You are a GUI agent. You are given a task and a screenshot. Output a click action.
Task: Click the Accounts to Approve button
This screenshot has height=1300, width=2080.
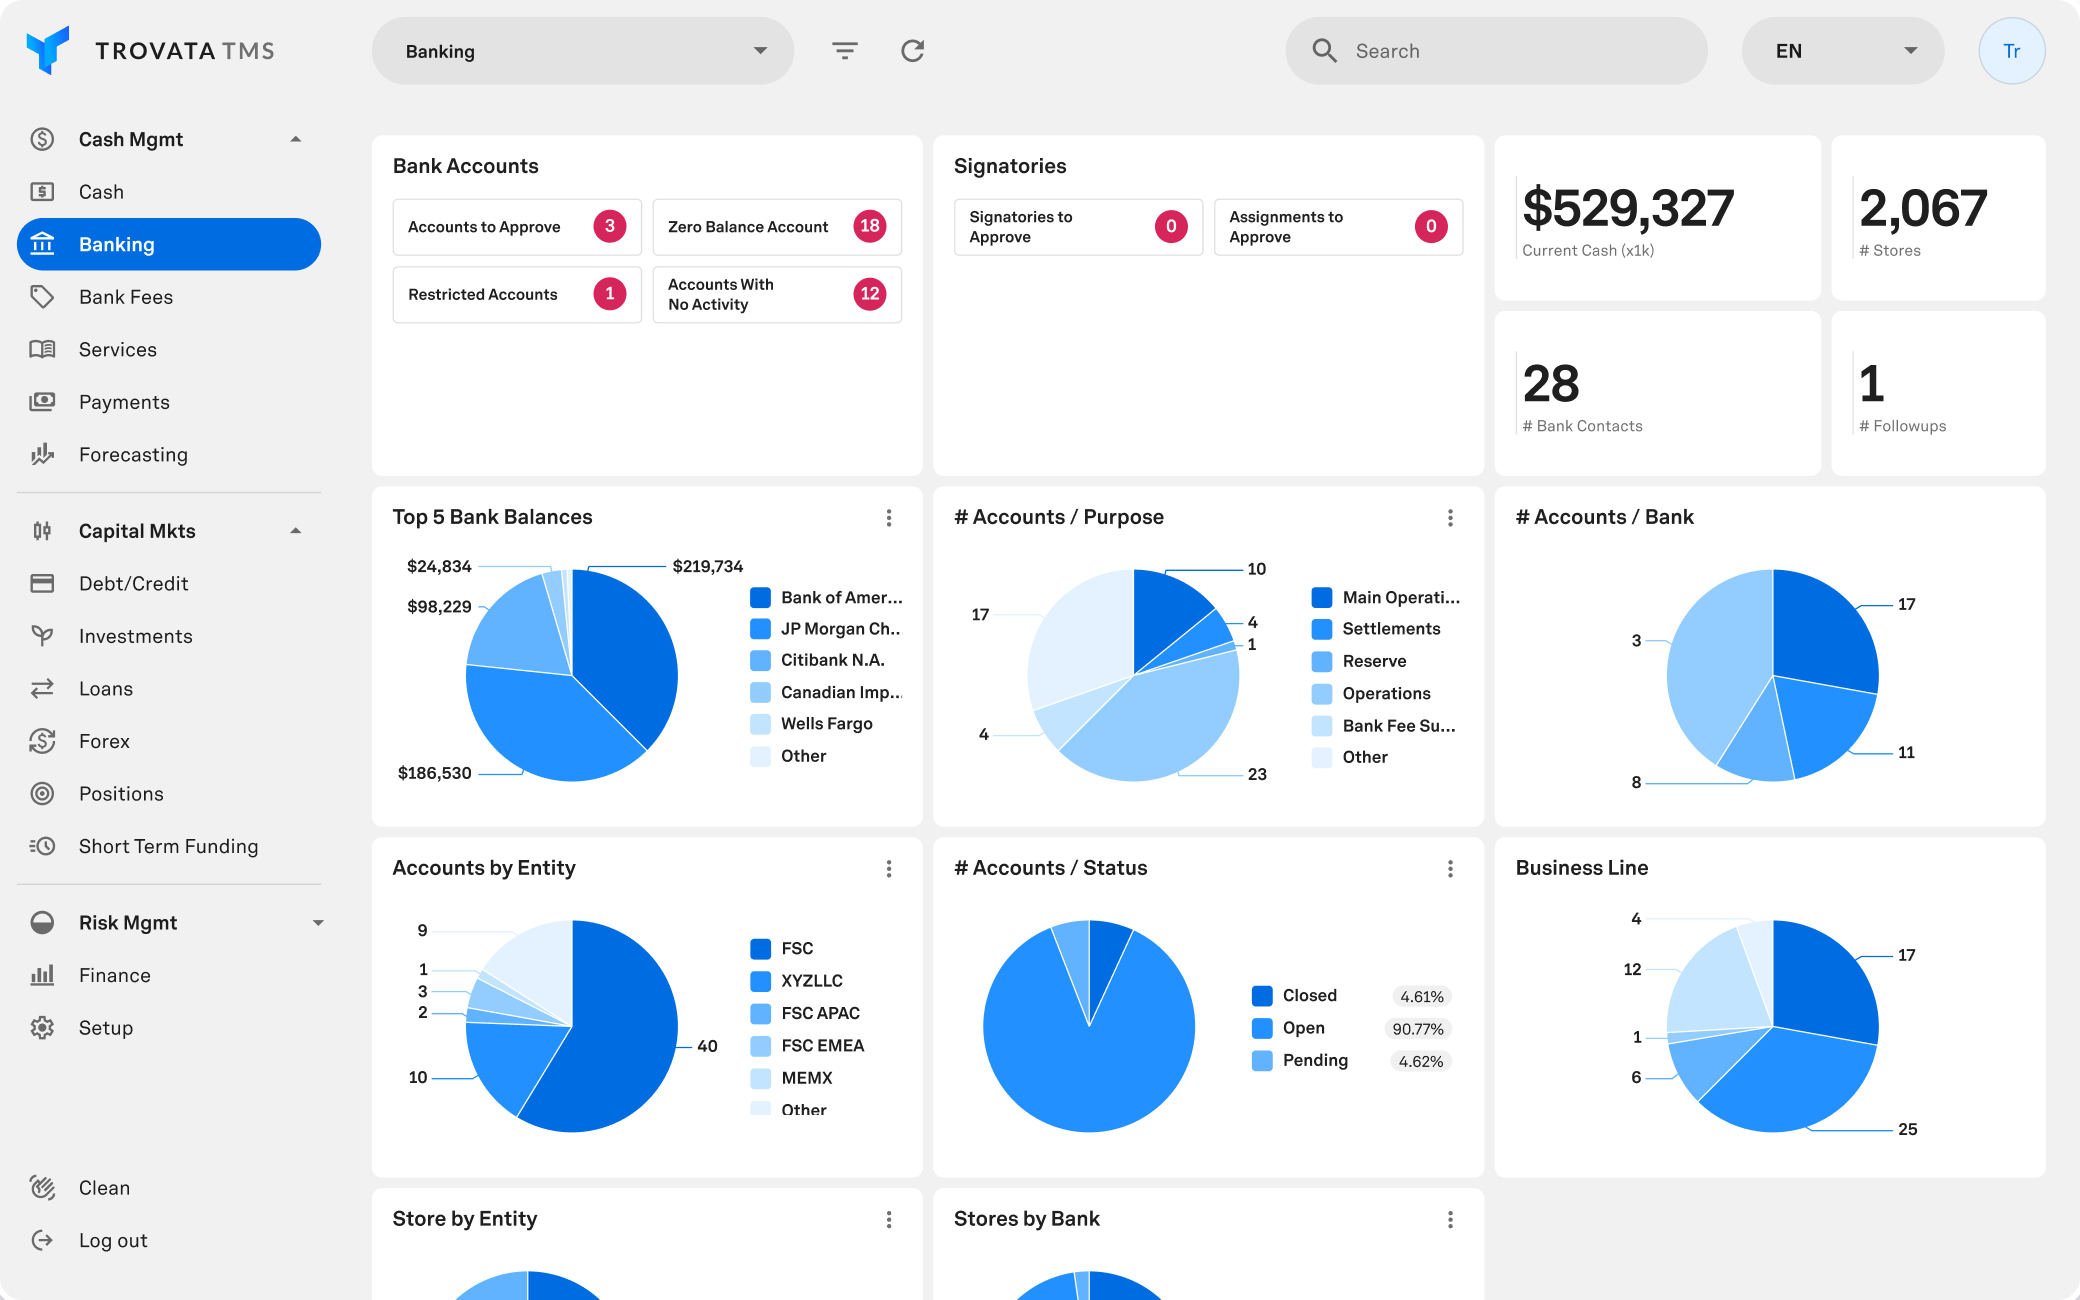[x=517, y=227]
